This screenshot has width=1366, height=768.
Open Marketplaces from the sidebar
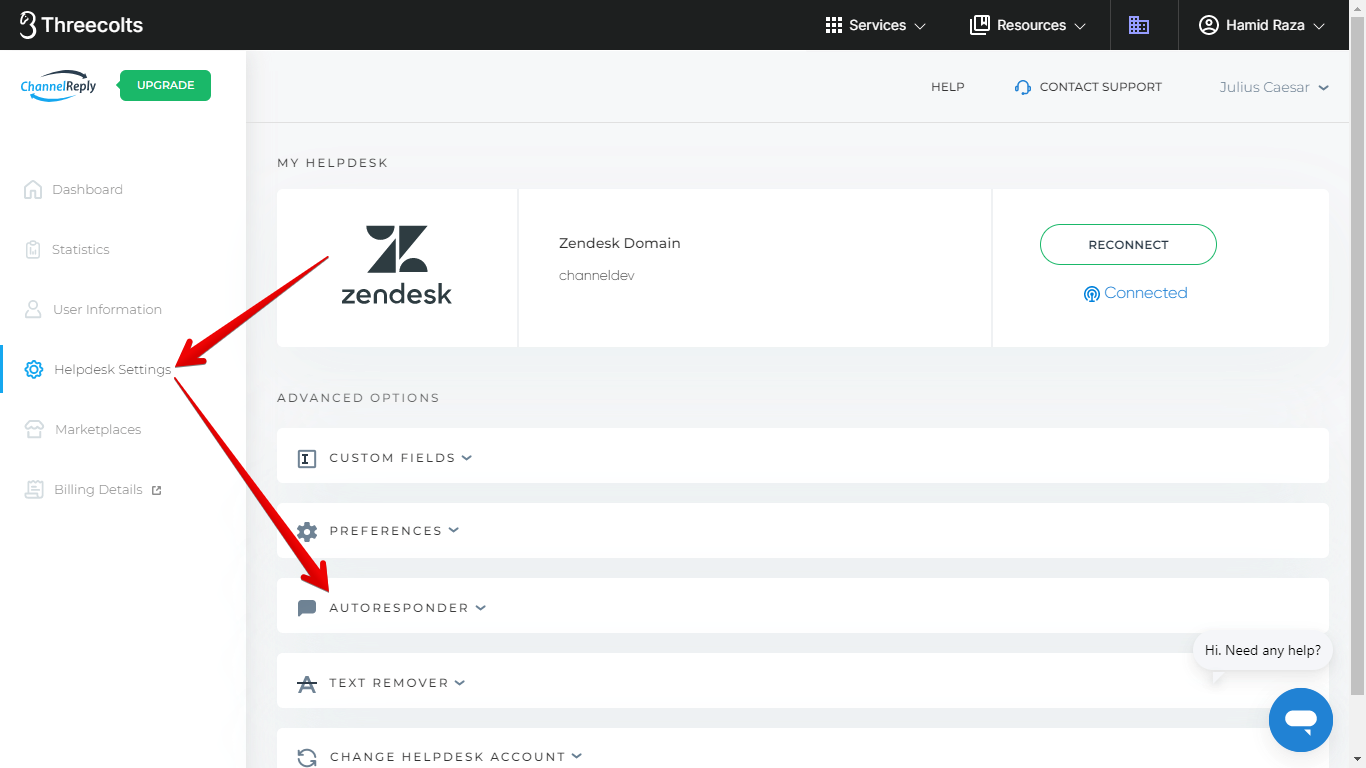[x=98, y=429]
